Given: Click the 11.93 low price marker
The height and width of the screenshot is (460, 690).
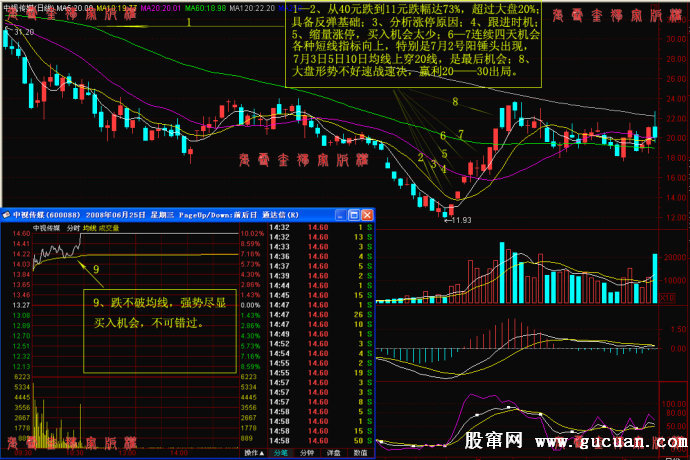Looking at the screenshot, I should 460,220.
